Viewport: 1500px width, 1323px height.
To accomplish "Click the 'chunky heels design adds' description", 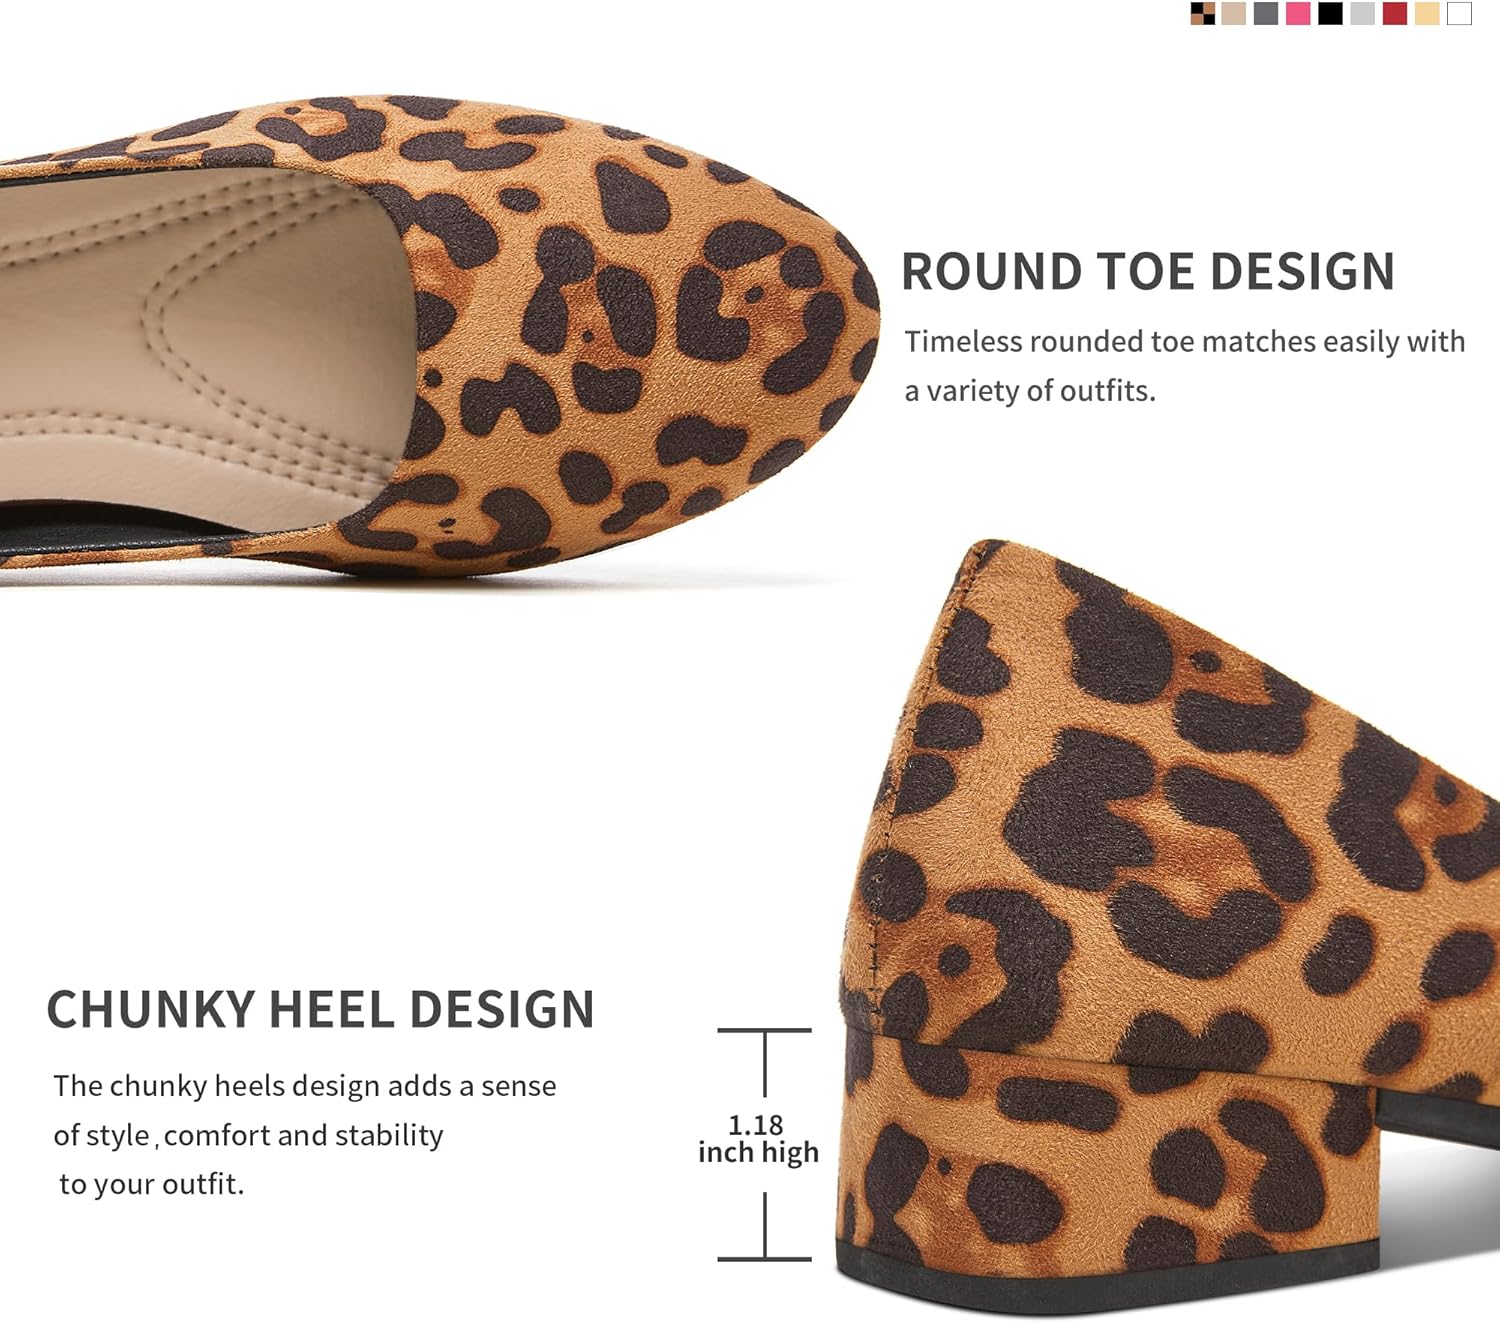I will 305,1135.
